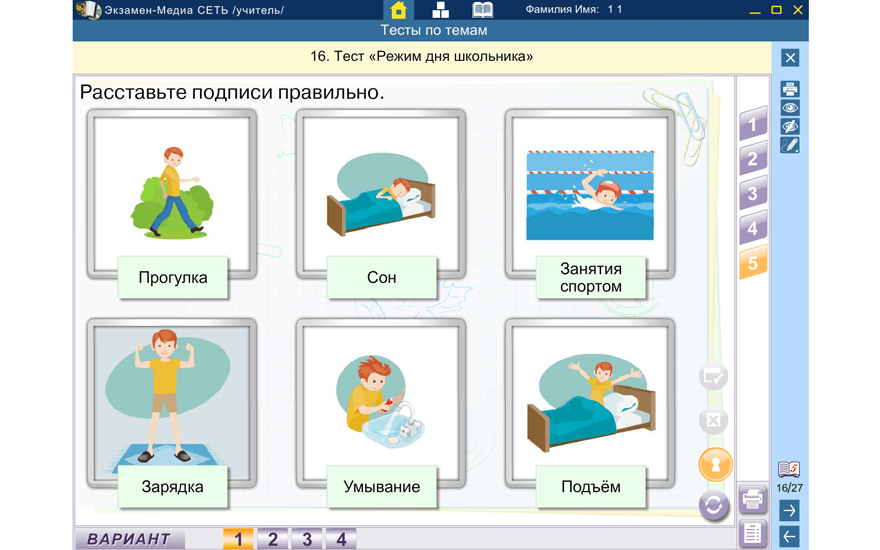This screenshot has height=550, width=880.
Task: Select variant 2
Action: pyautogui.click(x=273, y=539)
